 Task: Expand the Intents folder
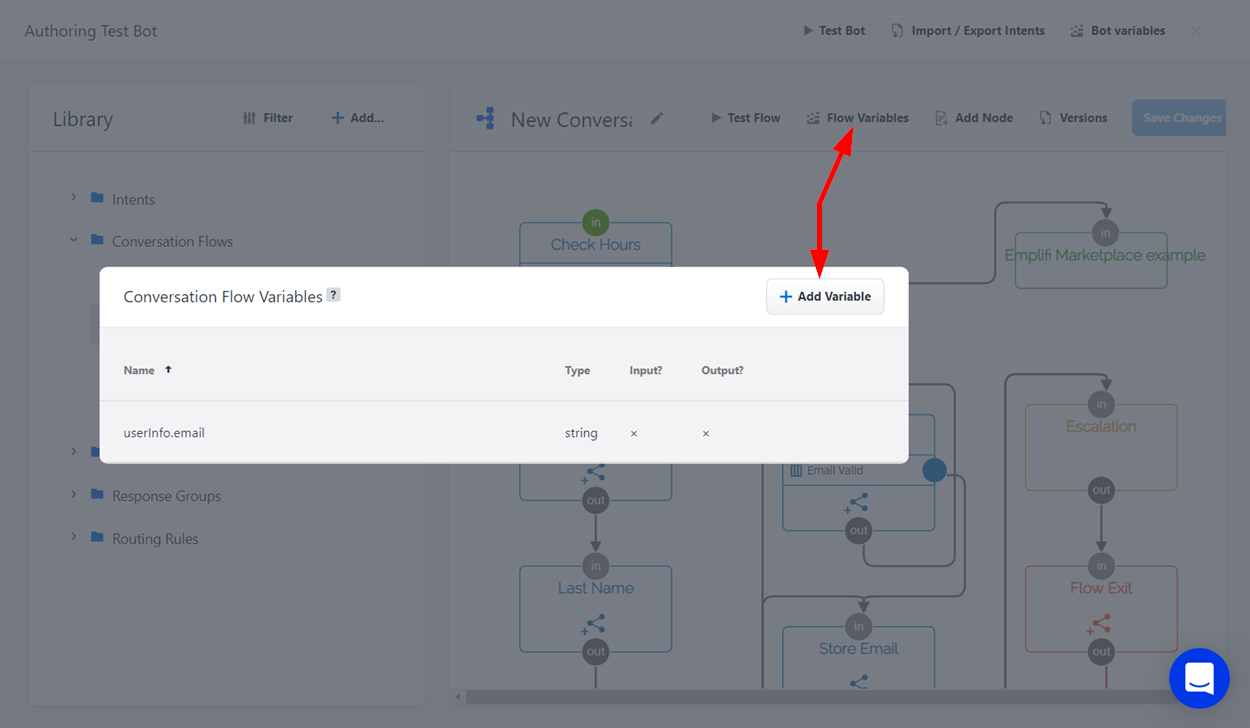coord(74,198)
